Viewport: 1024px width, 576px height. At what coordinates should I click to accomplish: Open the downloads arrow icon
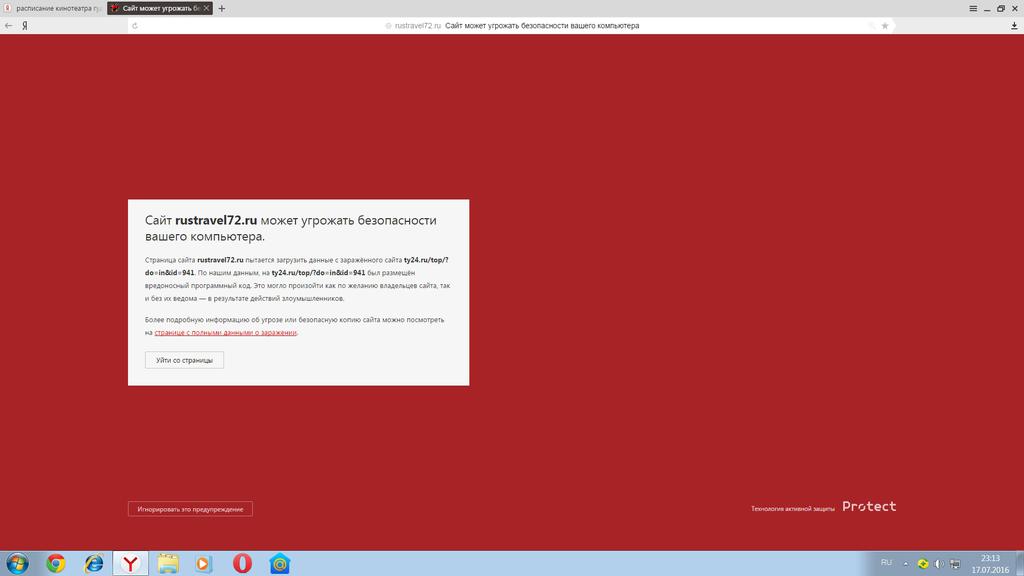pos(1014,26)
